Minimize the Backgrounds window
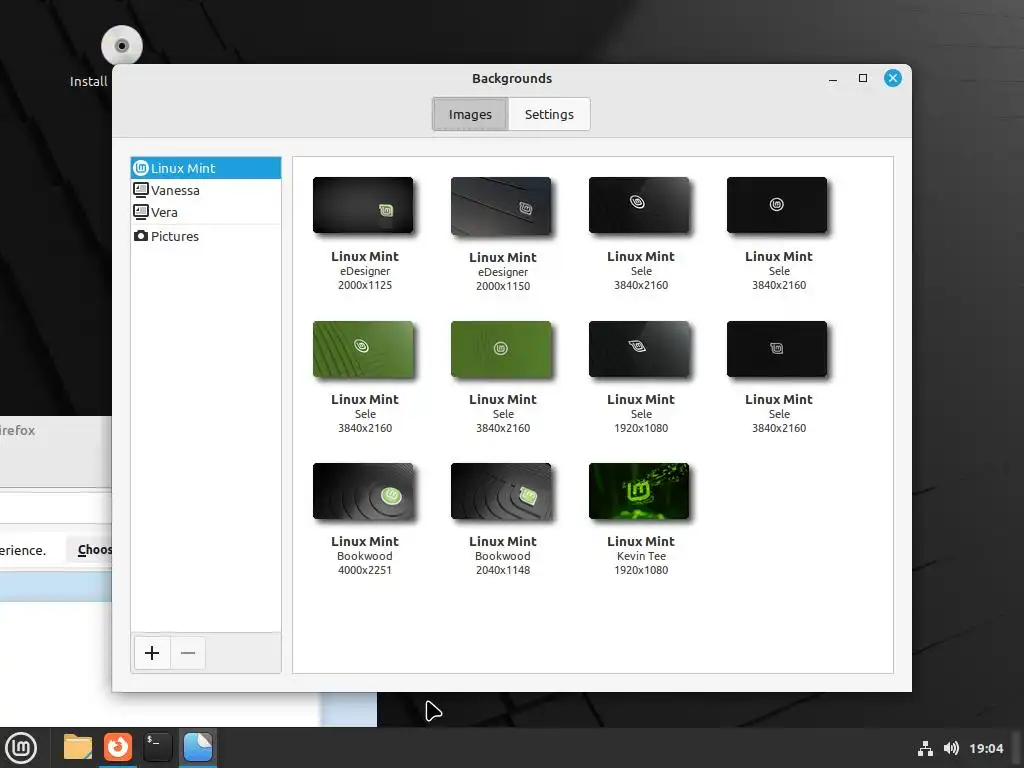 [833, 78]
